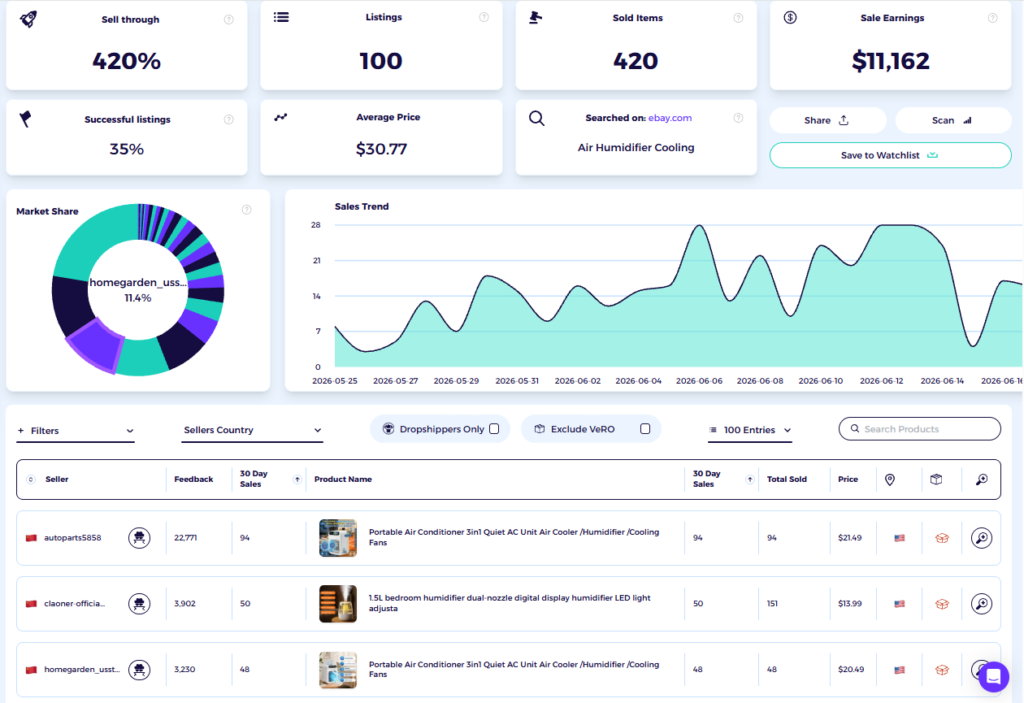Open the chat support bubble
Viewport: 1024px width, 703px height.
[x=993, y=677]
